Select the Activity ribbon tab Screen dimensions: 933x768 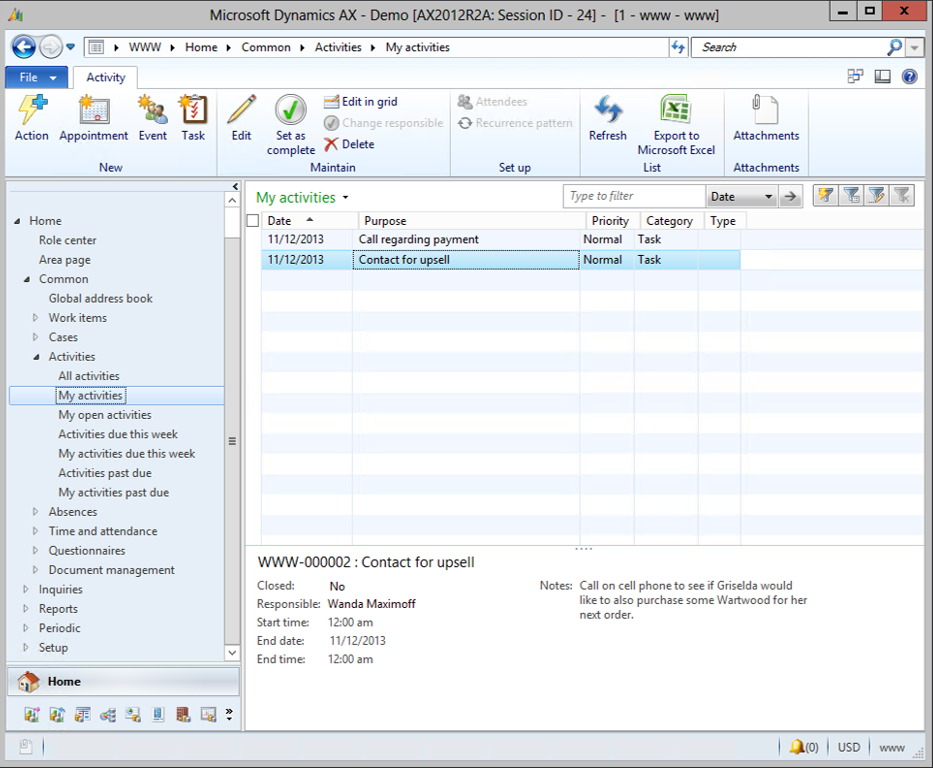click(x=105, y=77)
